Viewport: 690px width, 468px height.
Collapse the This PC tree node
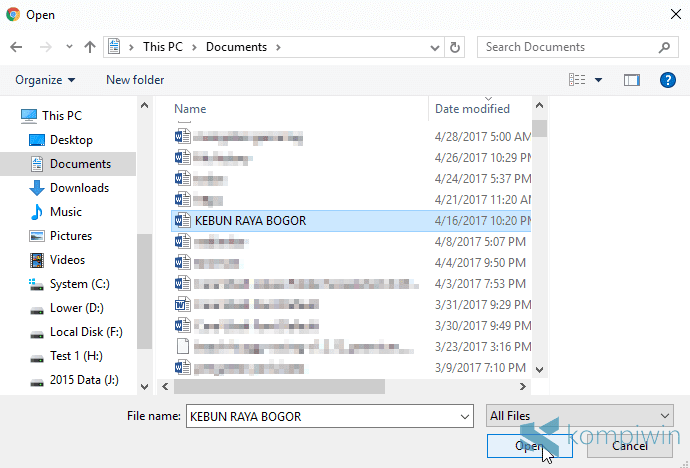(10, 116)
